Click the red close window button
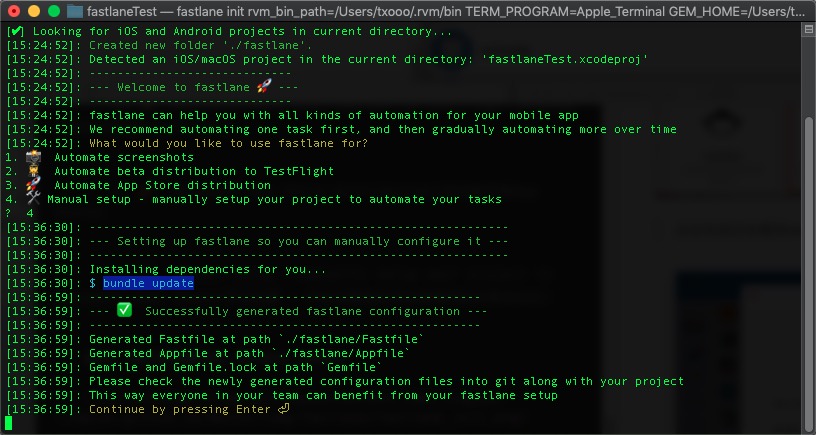Screen dimensions: 816x435 pyautogui.click(x=14, y=11)
